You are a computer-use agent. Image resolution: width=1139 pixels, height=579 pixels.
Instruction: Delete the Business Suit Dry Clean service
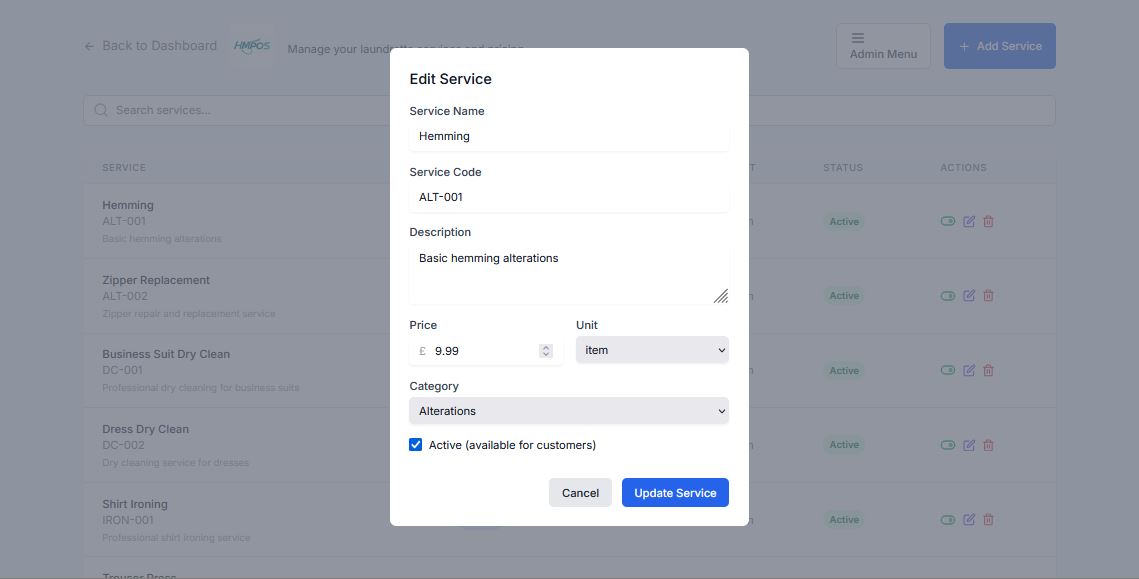(x=988, y=370)
